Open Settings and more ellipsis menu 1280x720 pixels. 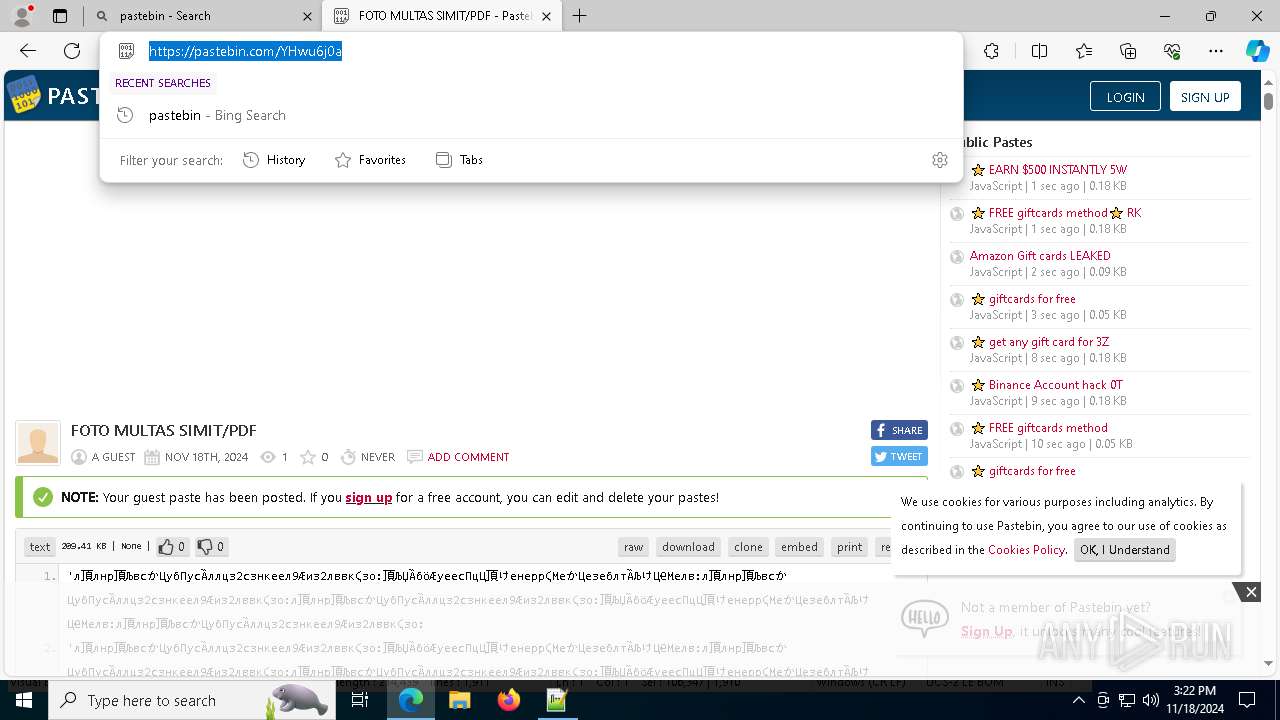point(1216,51)
